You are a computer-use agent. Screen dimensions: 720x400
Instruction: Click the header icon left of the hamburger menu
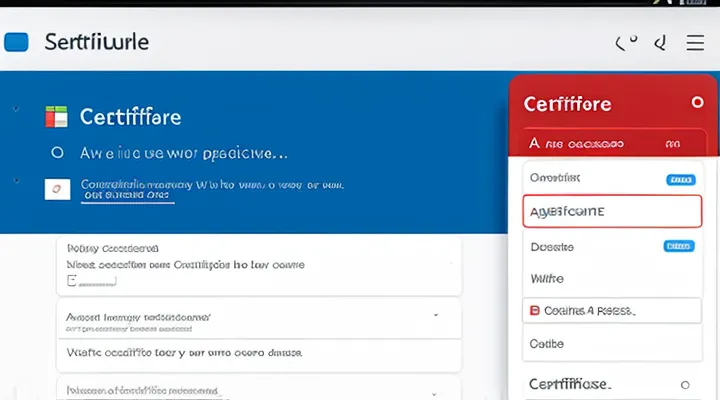pyautogui.click(x=660, y=42)
